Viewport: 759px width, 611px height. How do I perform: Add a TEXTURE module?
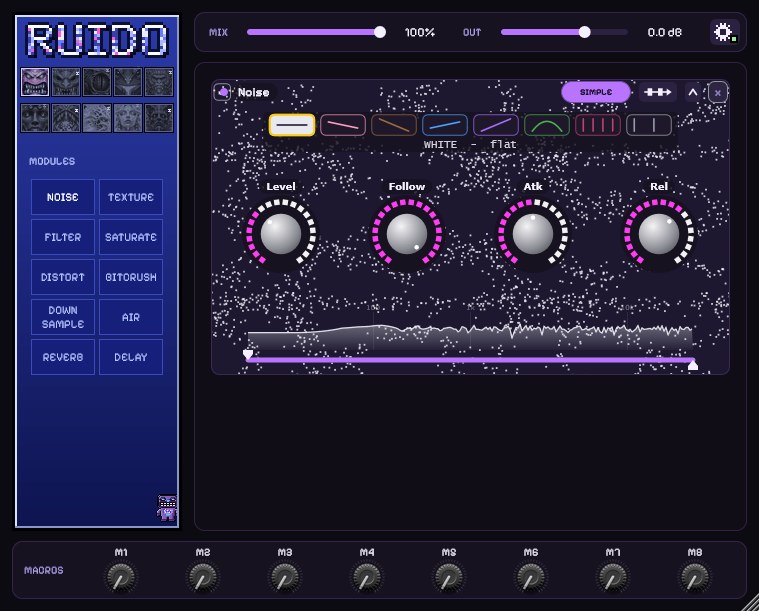click(131, 197)
